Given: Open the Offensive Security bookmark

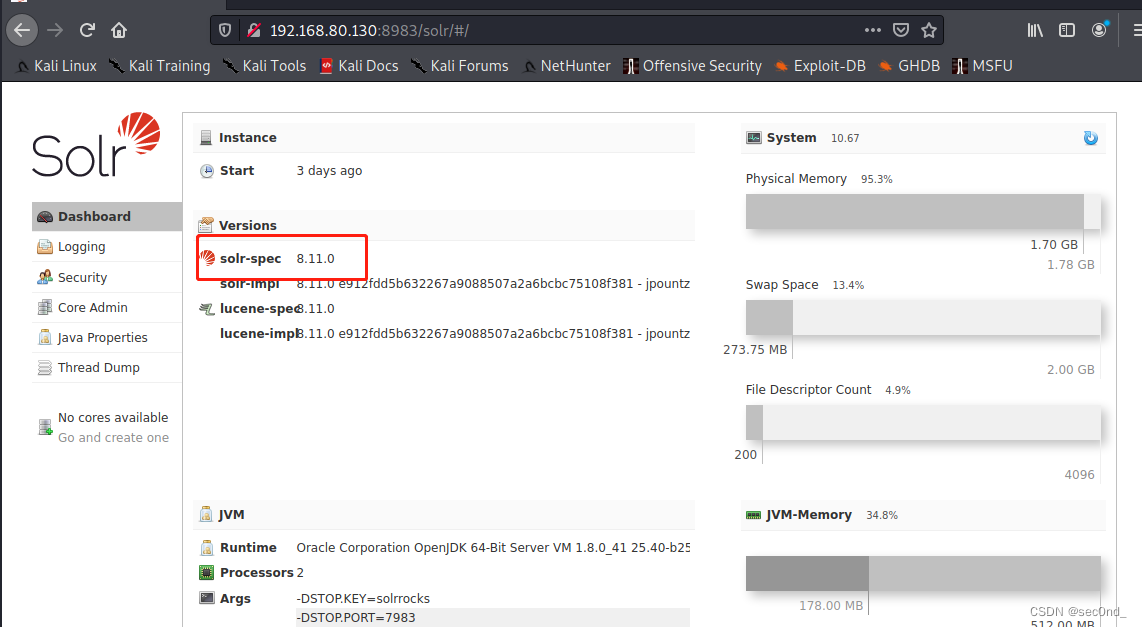Looking at the screenshot, I should (693, 66).
